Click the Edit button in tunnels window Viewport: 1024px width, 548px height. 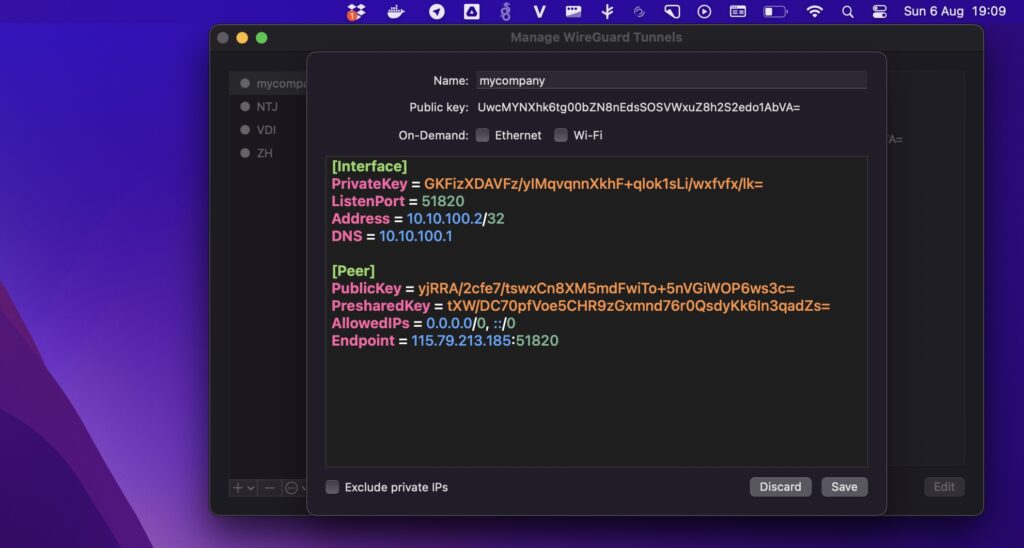point(944,487)
